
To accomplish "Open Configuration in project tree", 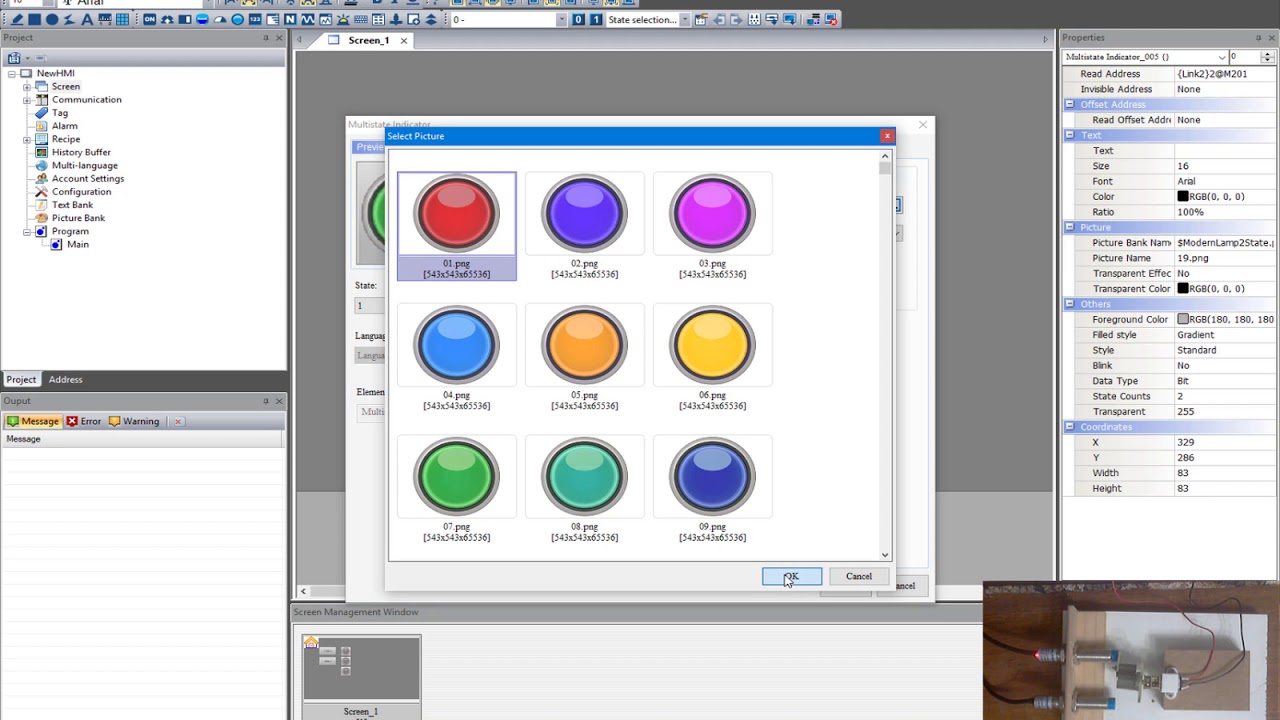I will 81,191.
